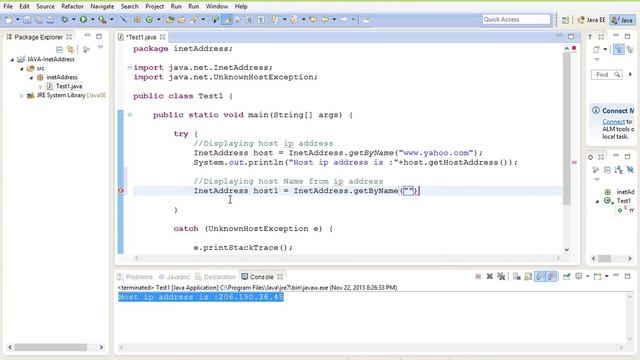This screenshot has height=360, width=640.
Task: Toggle Categorized view in Task List
Action: [x=619, y=50]
